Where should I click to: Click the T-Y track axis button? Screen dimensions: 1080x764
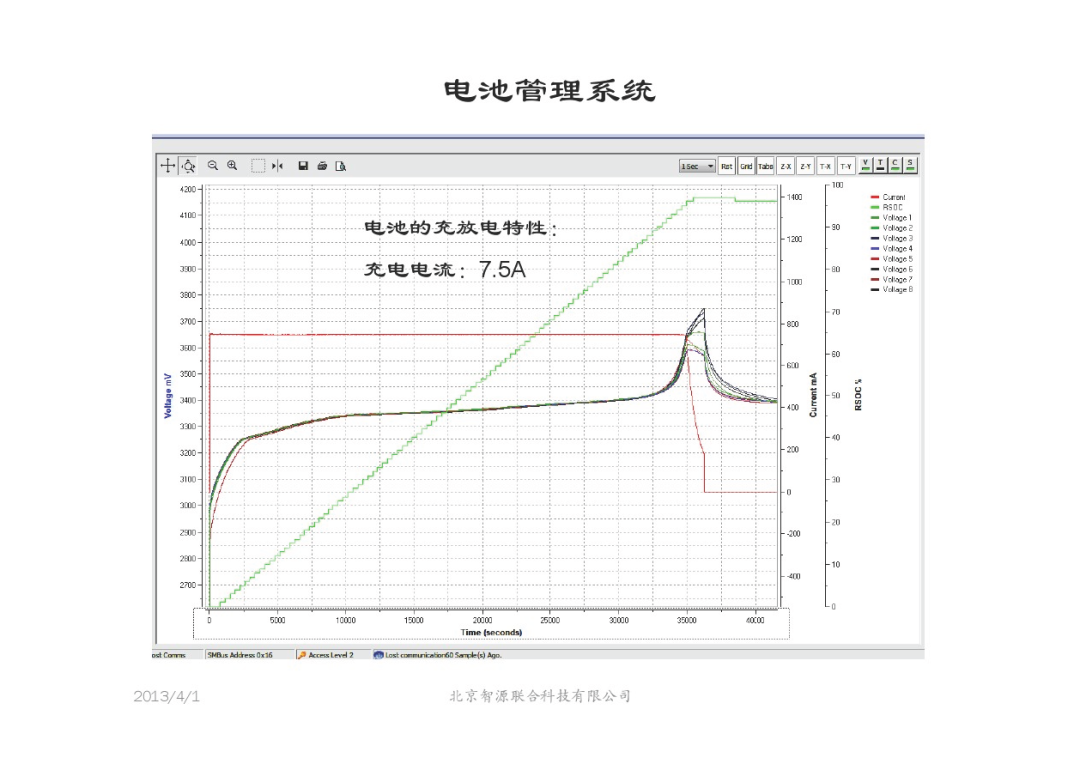[x=846, y=166]
